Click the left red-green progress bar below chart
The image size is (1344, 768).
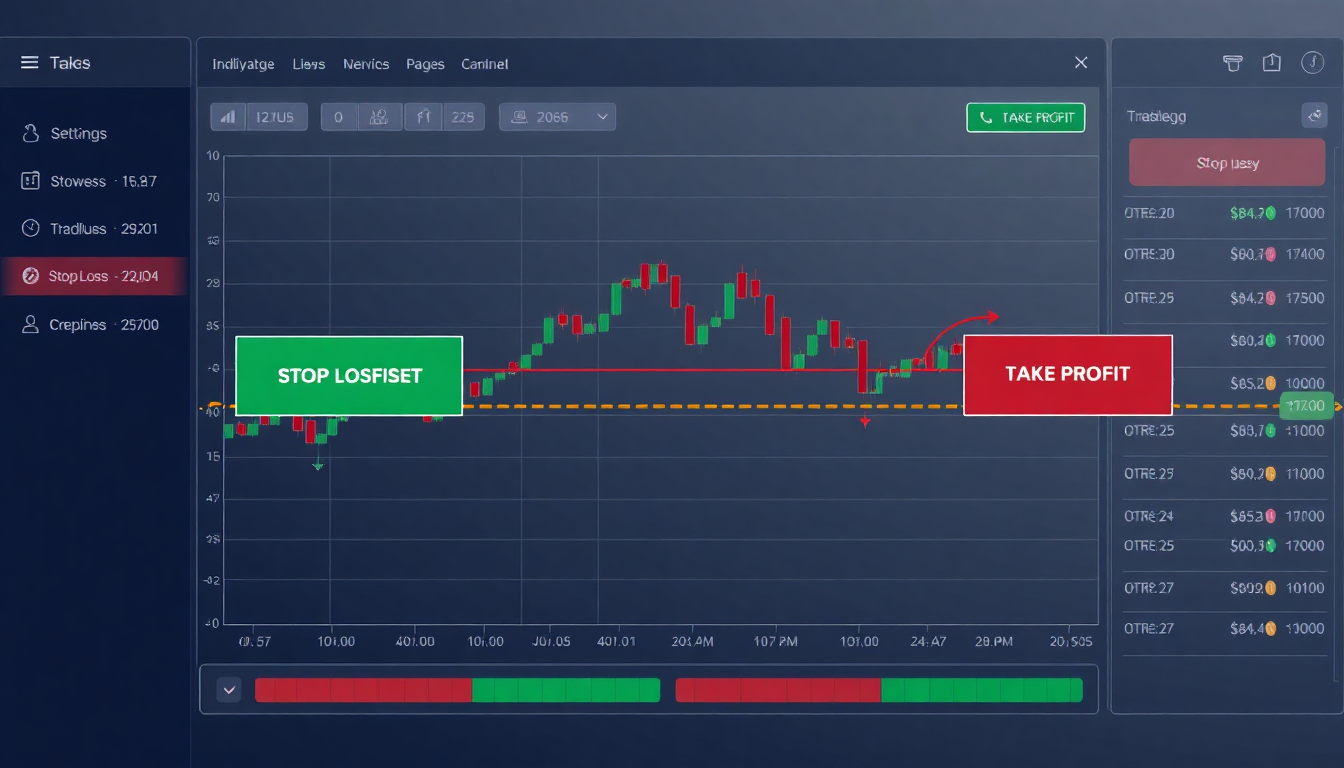[x=458, y=690]
